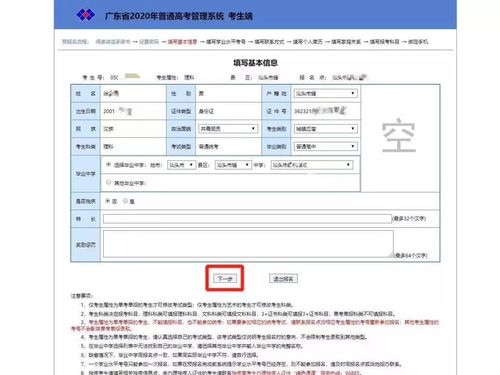This screenshot has width=500, height=375.
Task: Select the 选择毕业中学 radio button
Action: pos(108,165)
